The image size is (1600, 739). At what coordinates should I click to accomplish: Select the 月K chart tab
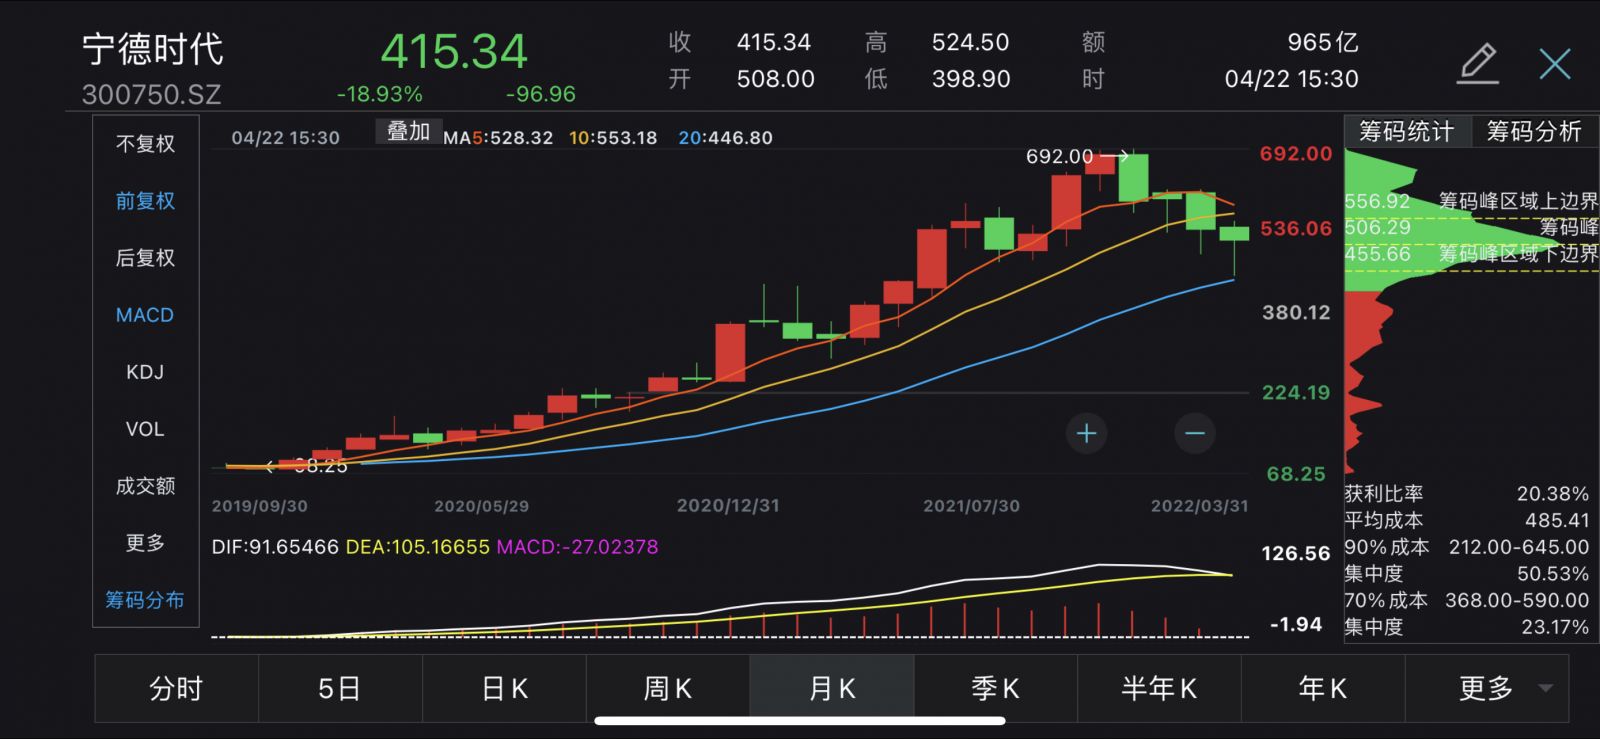(832, 688)
